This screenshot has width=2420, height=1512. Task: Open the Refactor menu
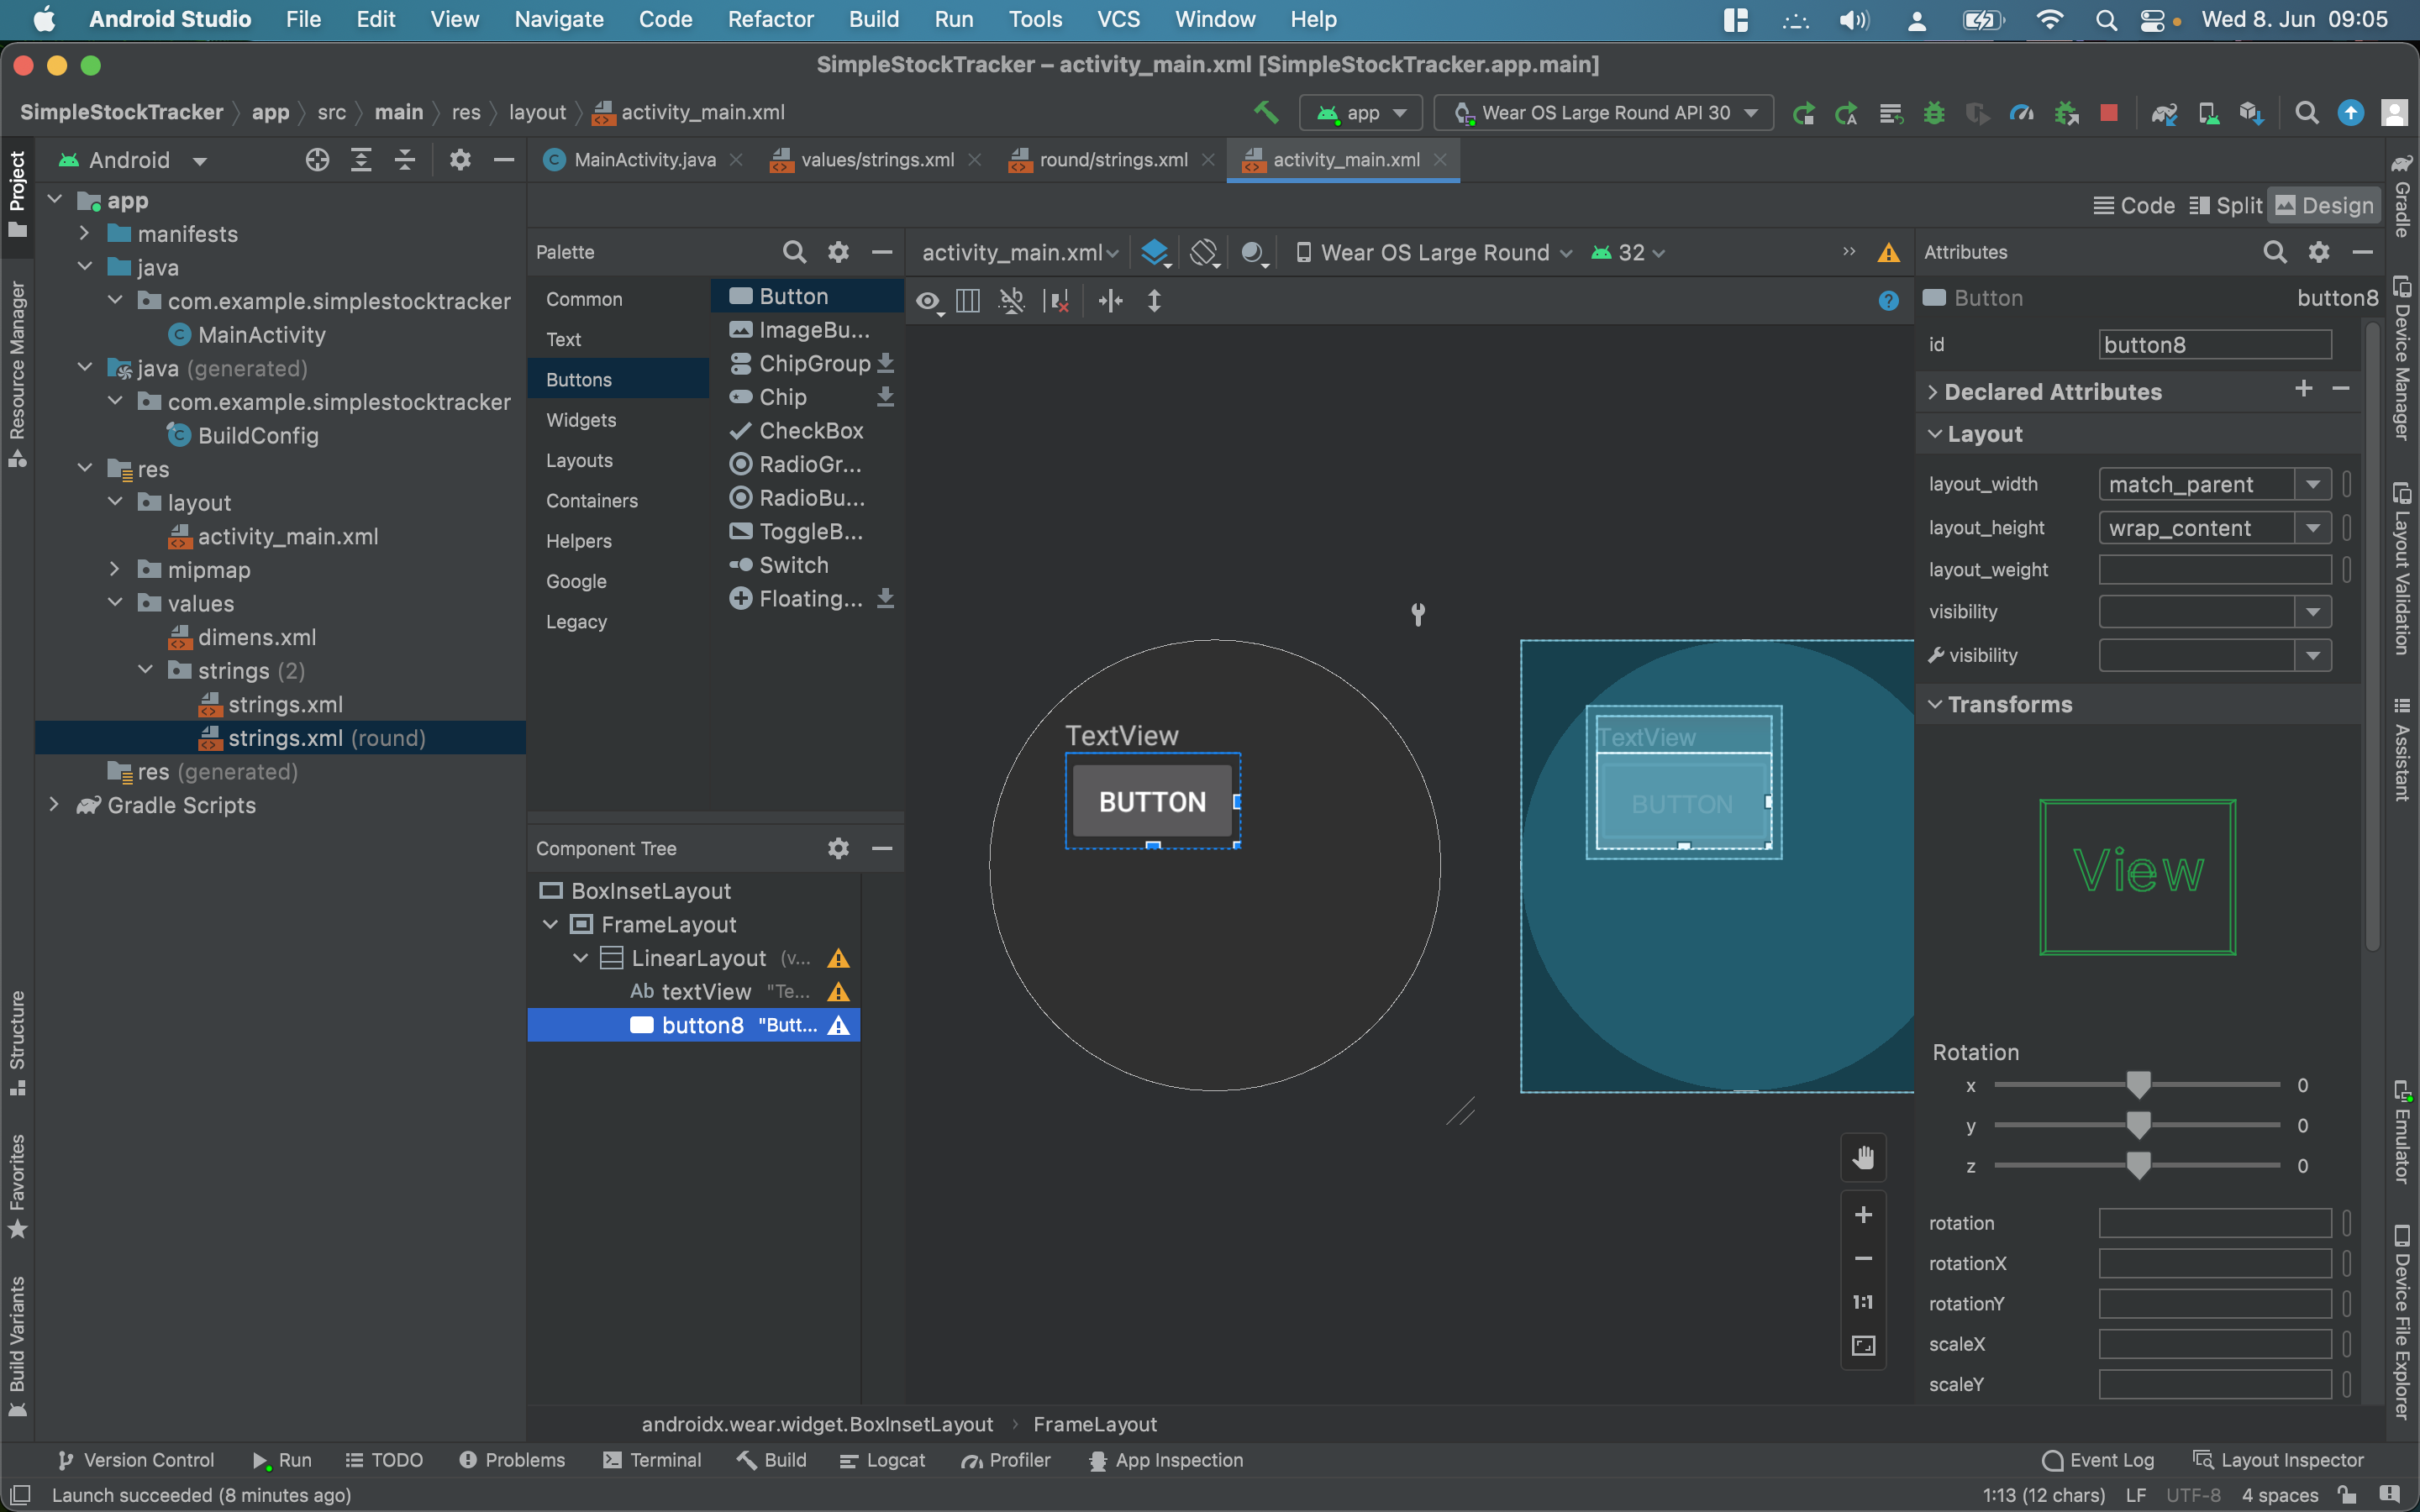(x=770, y=19)
